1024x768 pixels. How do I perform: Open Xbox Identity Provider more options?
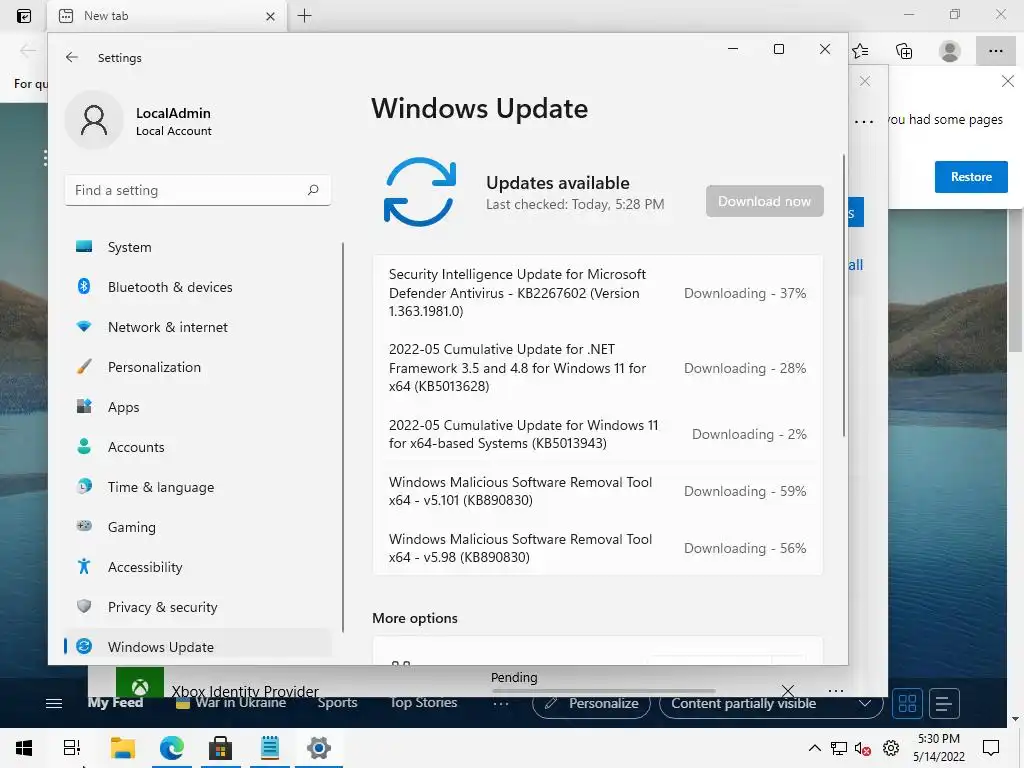click(x=836, y=690)
